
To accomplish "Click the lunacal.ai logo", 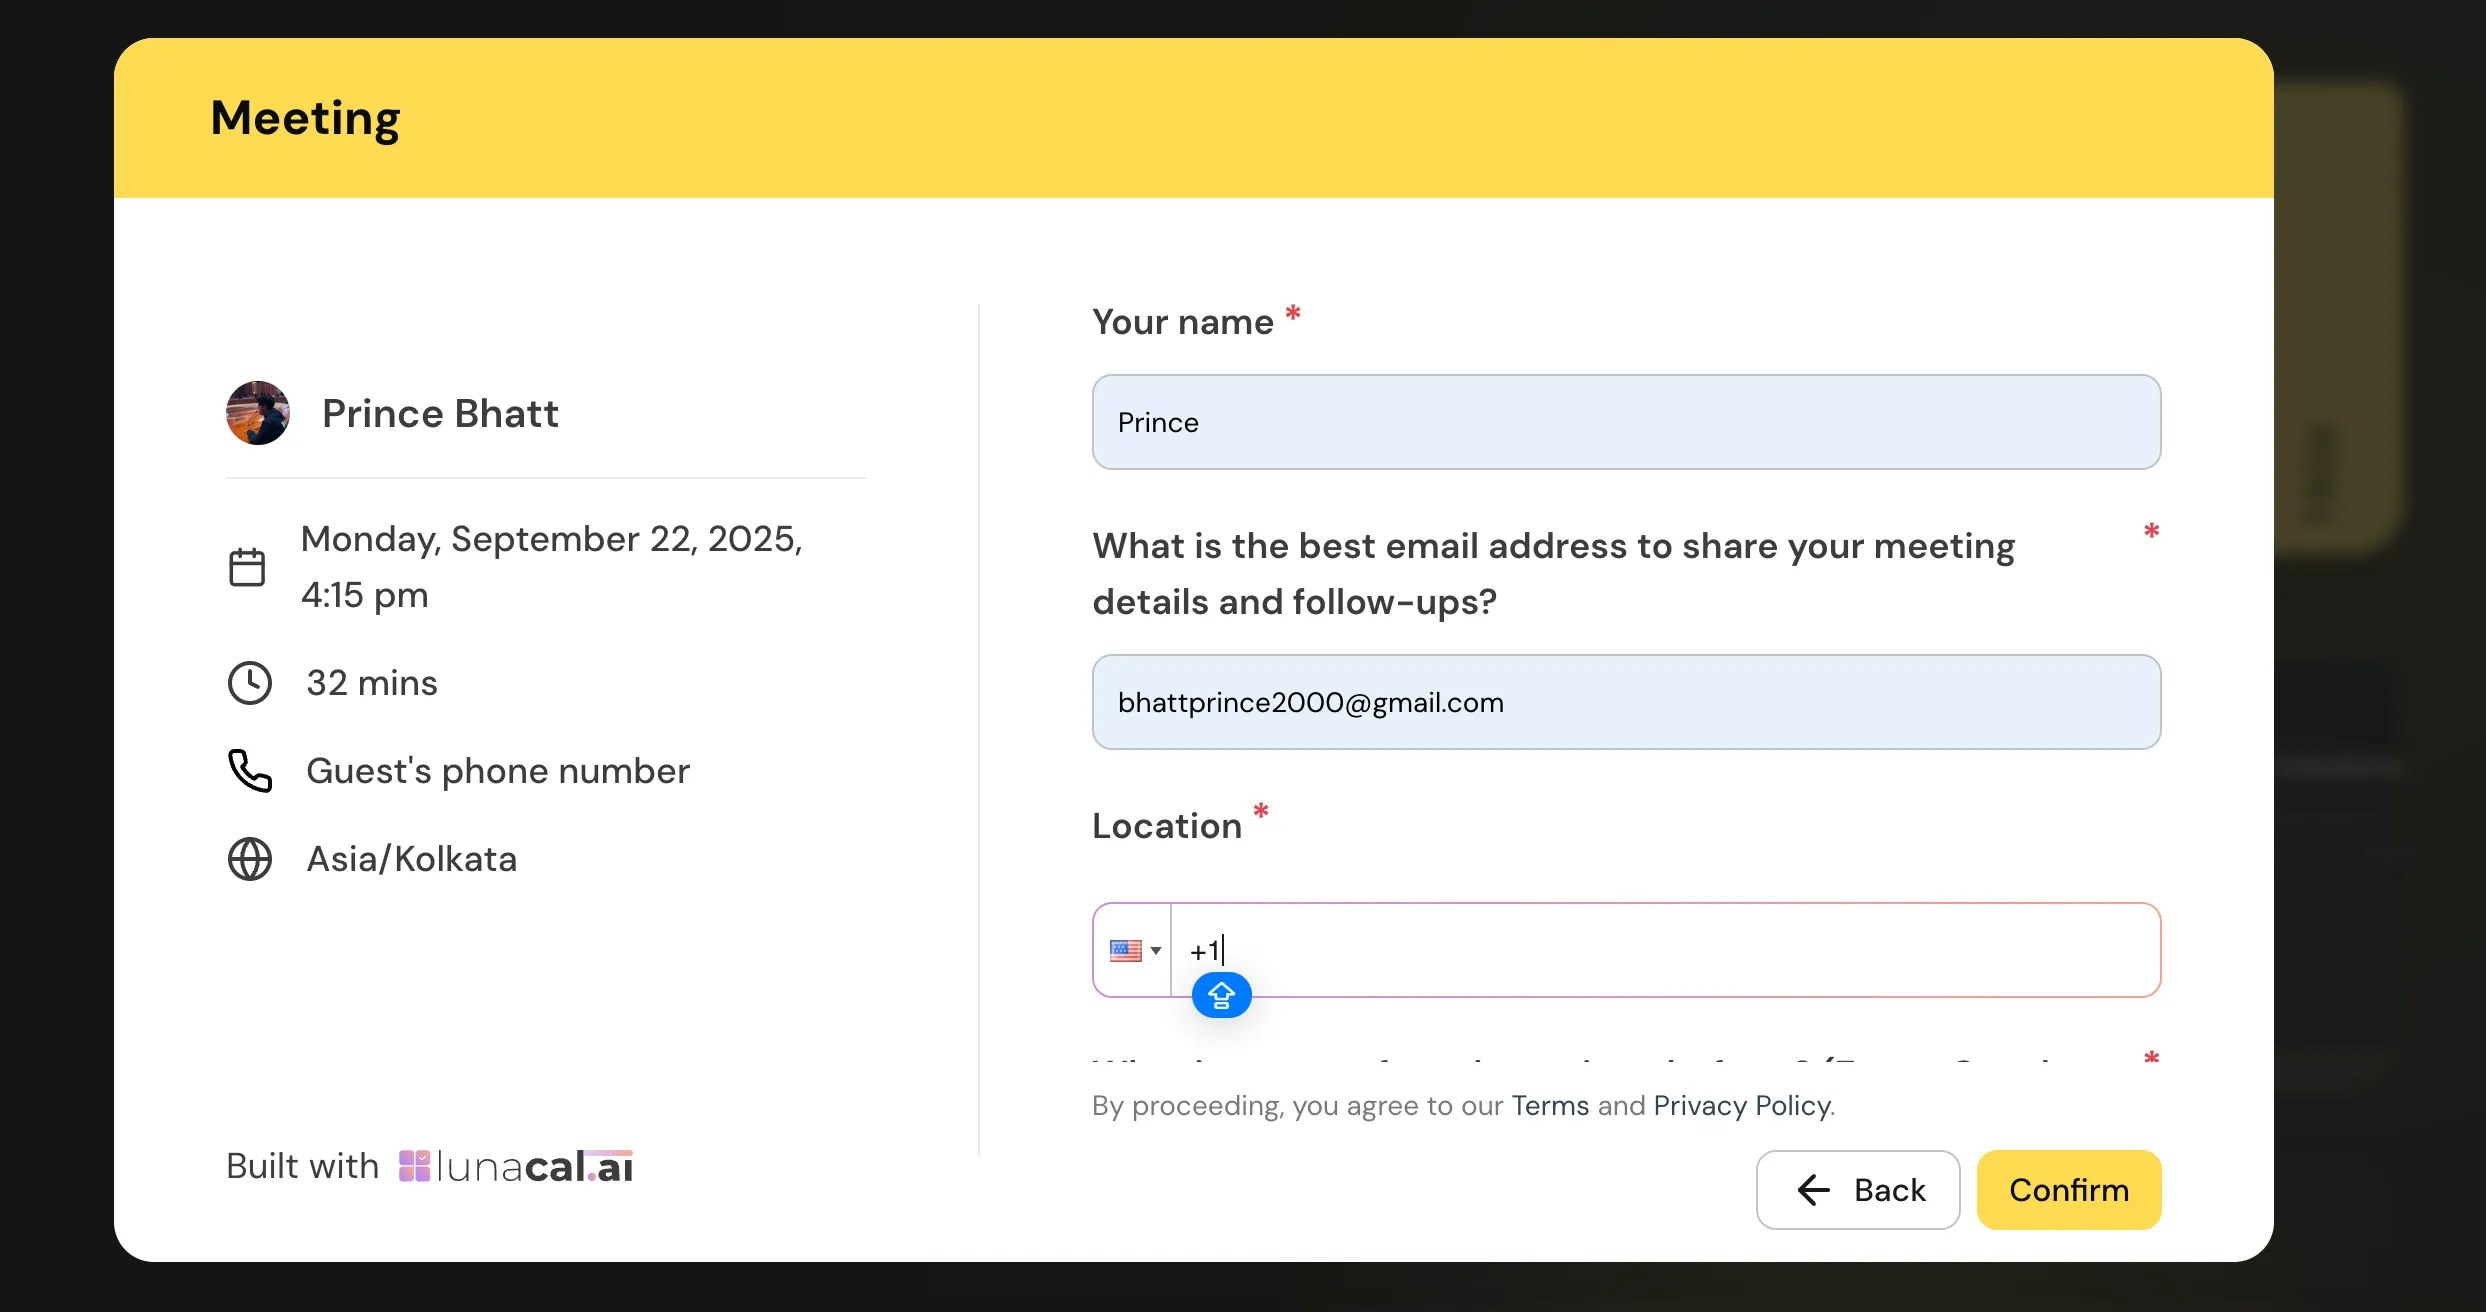I will 516,1166.
